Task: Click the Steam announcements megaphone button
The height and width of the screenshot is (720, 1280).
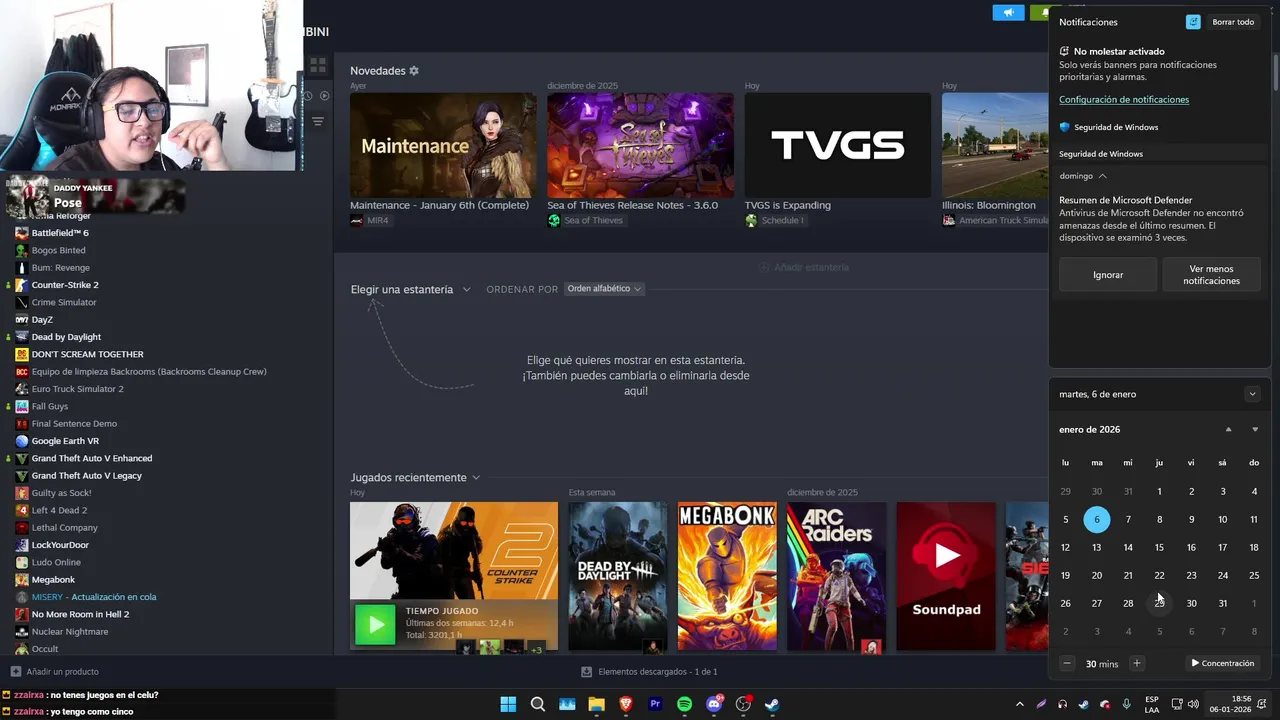Action: (1008, 12)
